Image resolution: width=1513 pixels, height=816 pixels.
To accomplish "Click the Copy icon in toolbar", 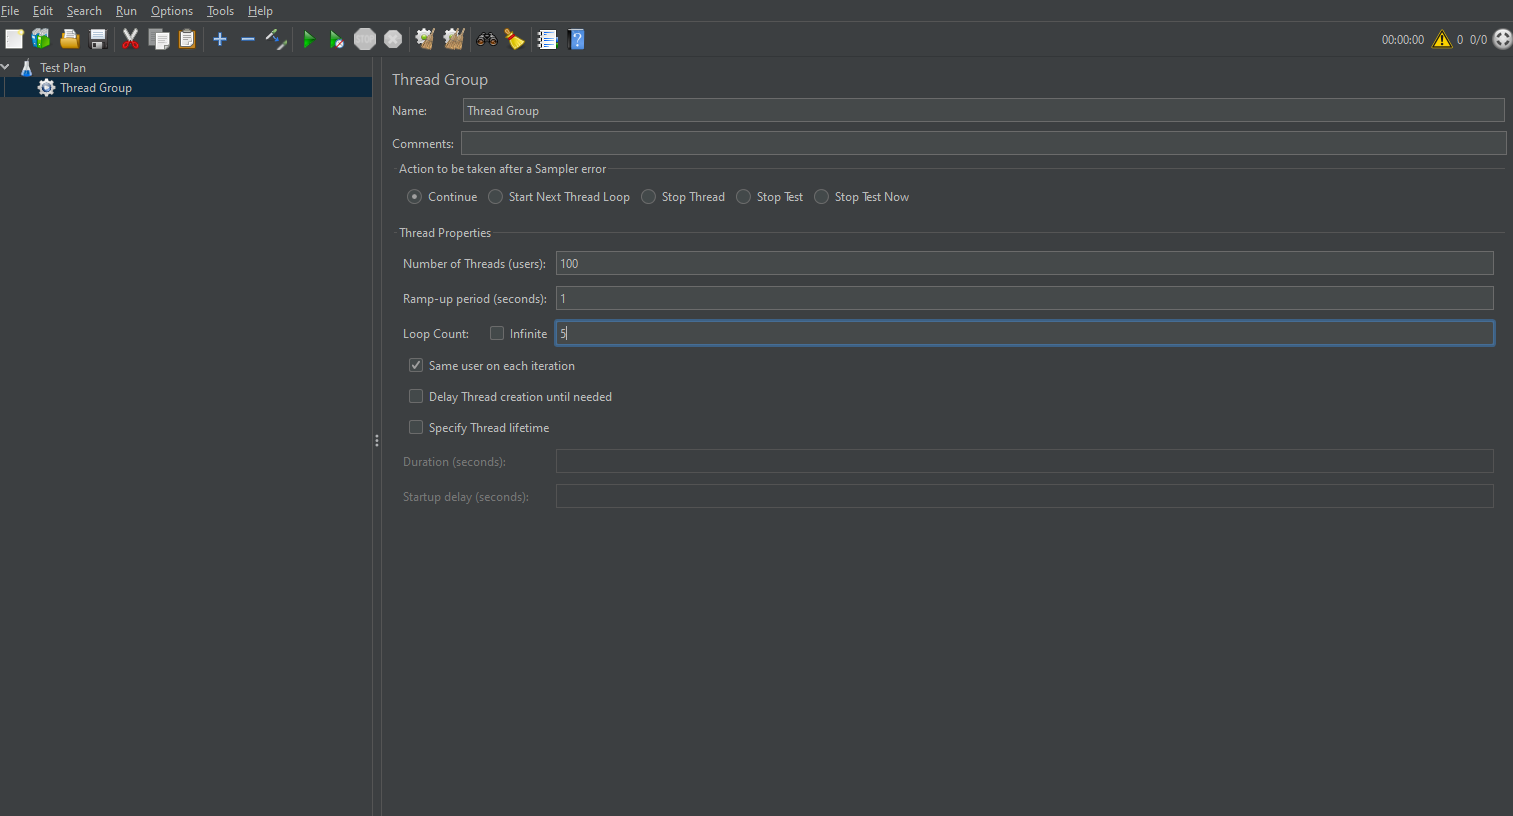I will click(158, 39).
